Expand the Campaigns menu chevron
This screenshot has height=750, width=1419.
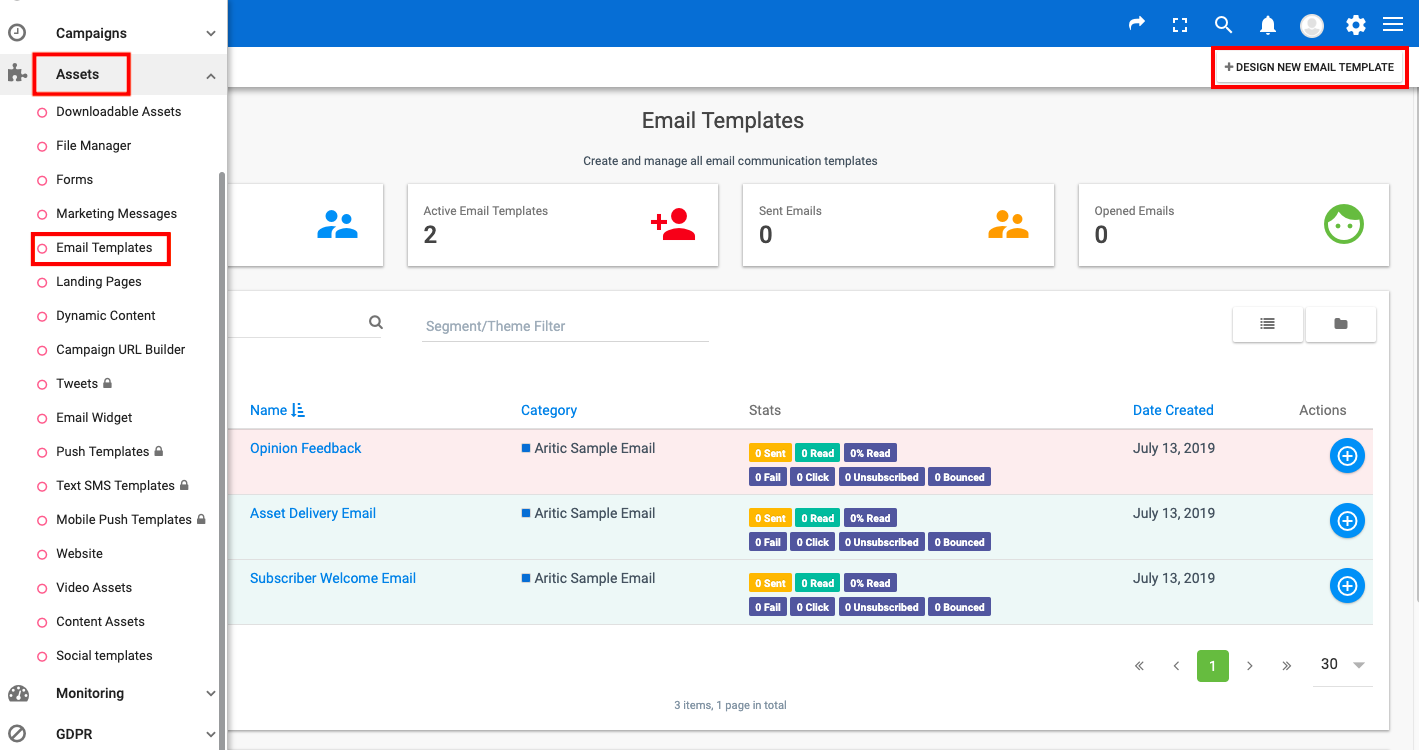pos(211,33)
